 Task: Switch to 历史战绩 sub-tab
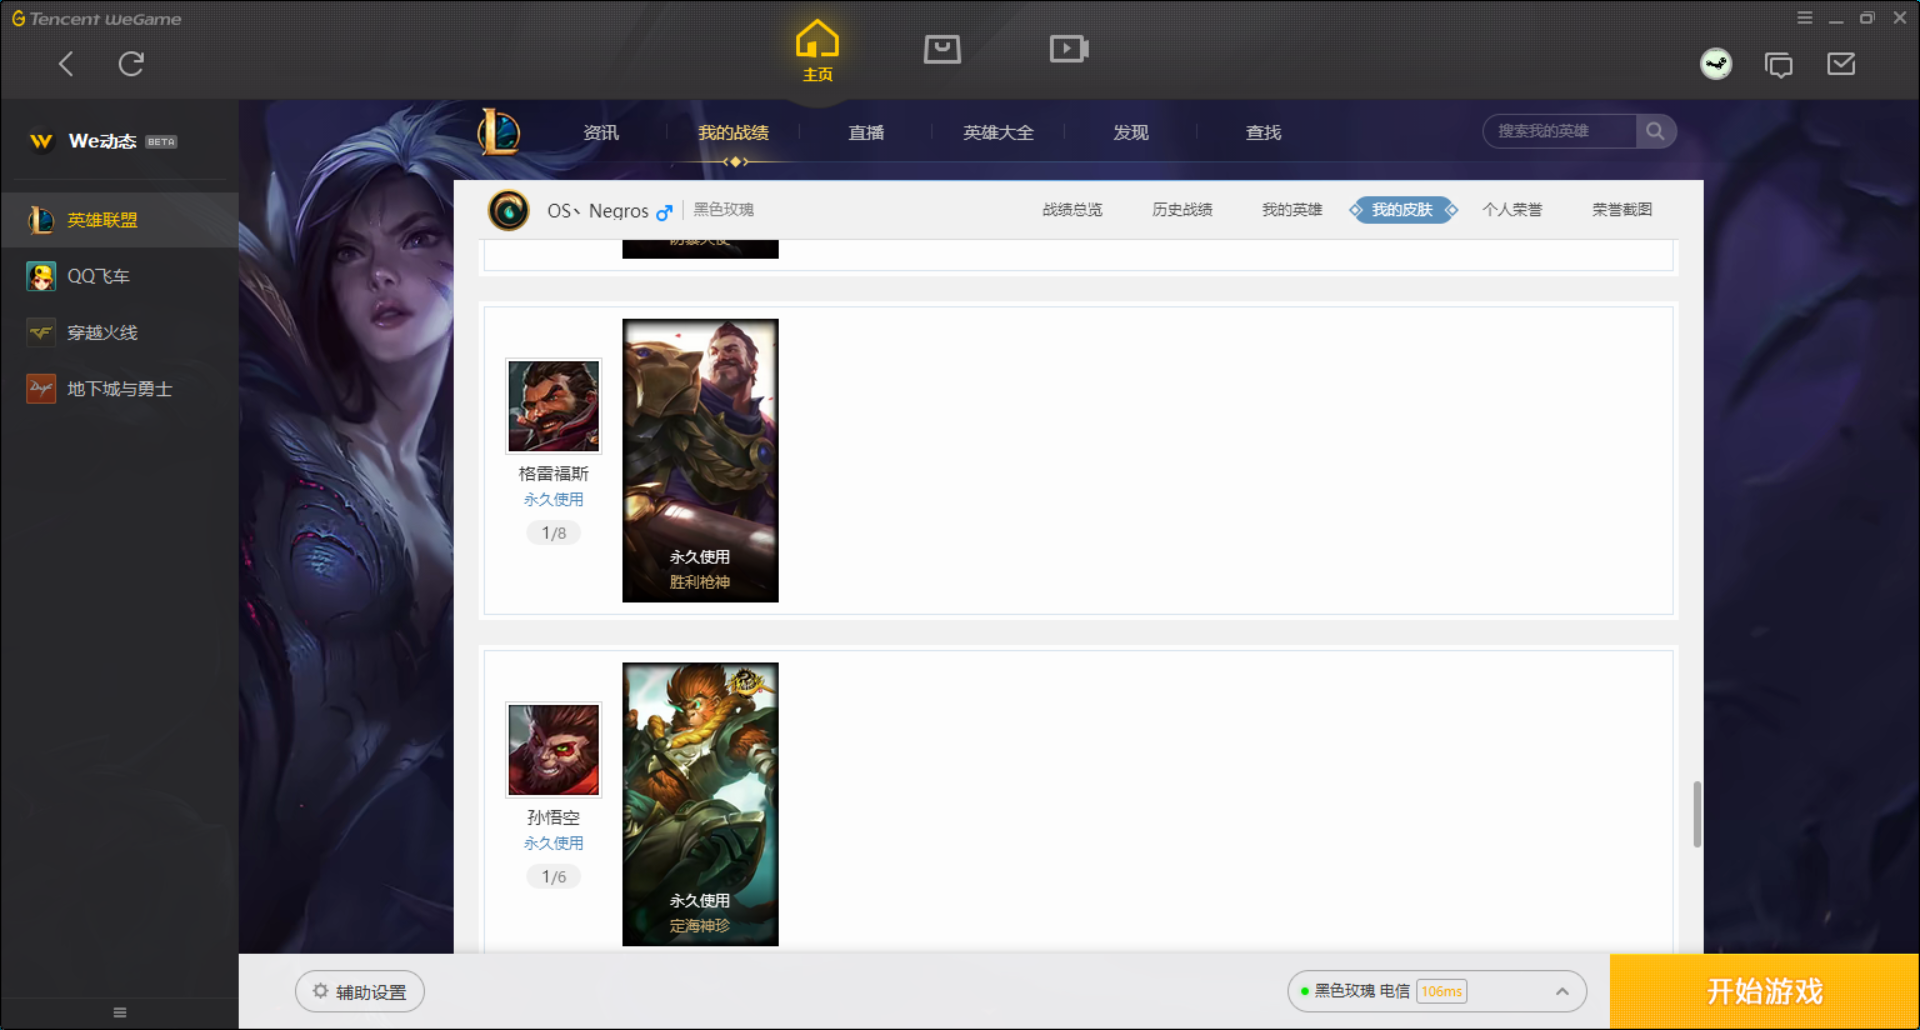click(x=1182, y=209)
